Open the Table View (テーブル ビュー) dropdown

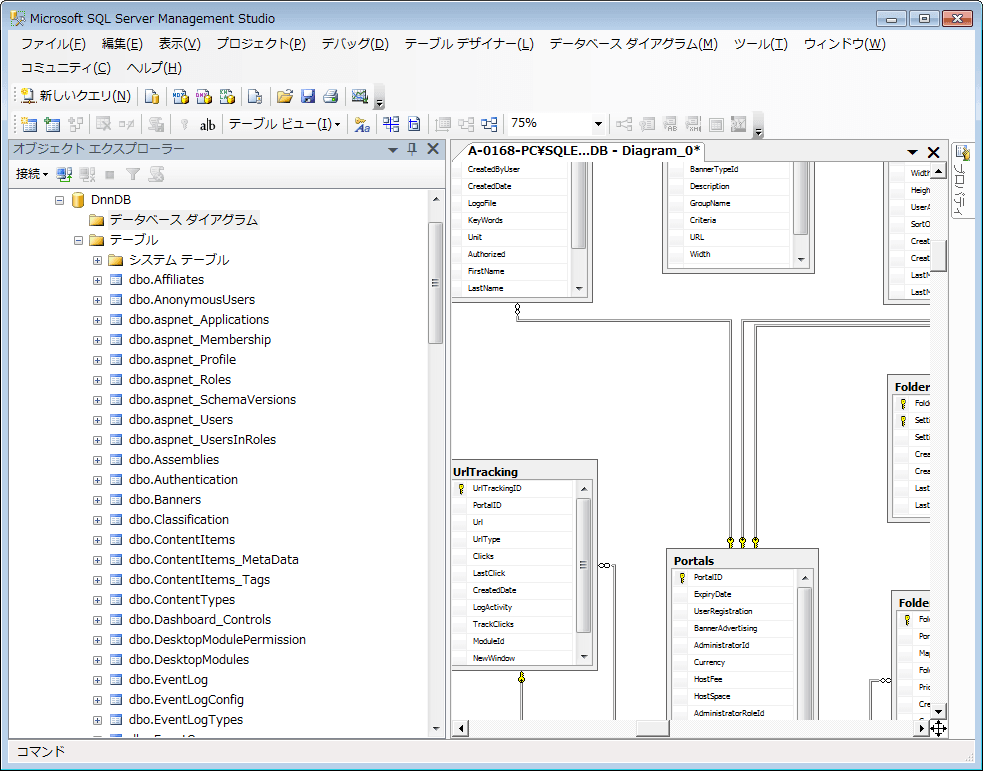point(285,124)
